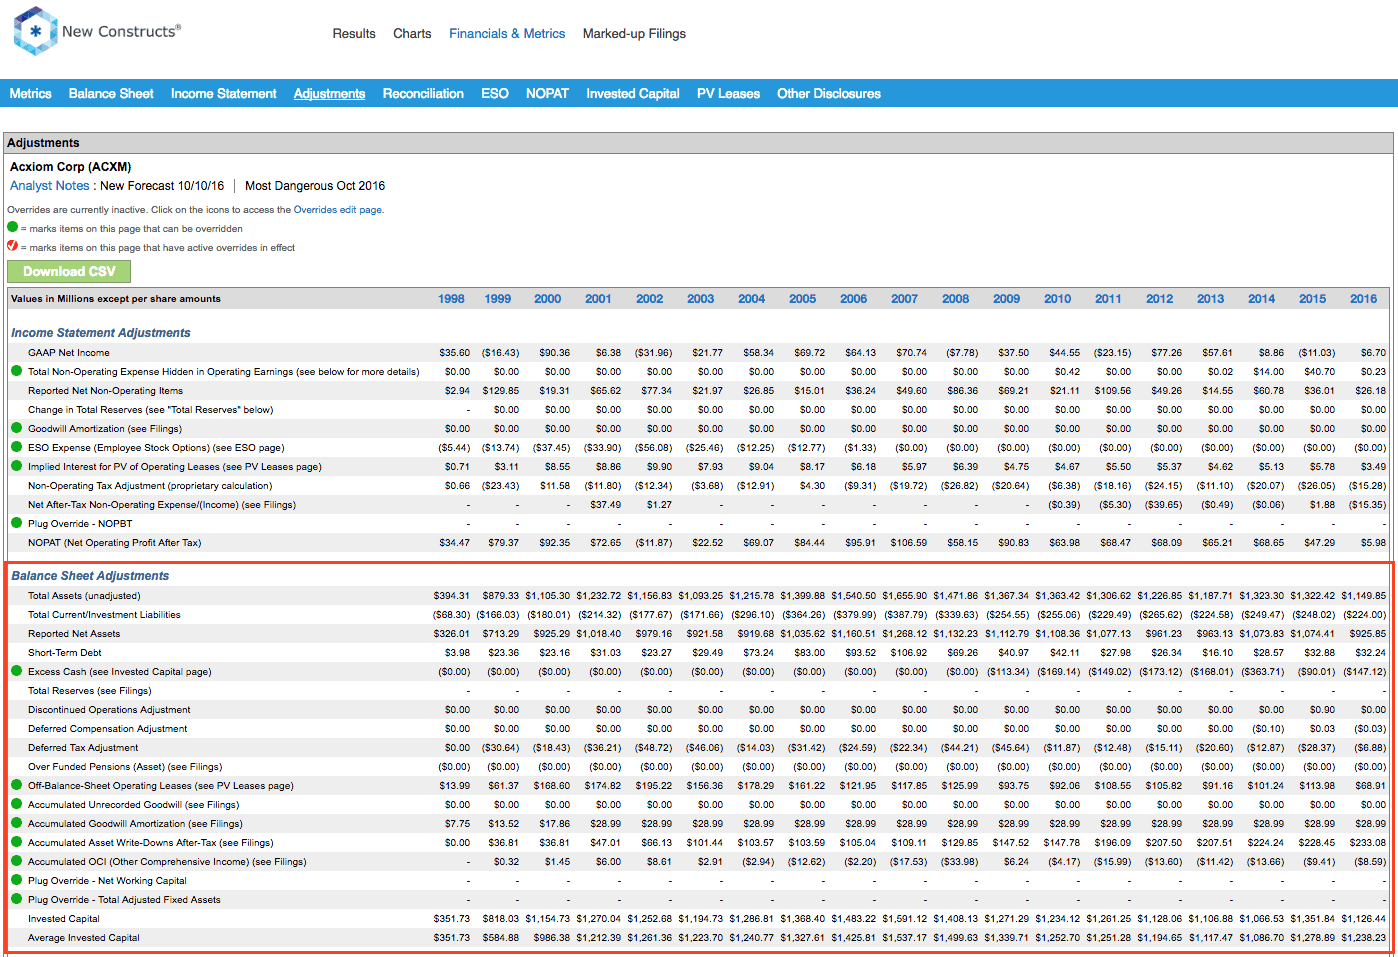Click the Income Statement Adjustments section heading
Screen dimensions: 1398x957
[x=100, y=333]
